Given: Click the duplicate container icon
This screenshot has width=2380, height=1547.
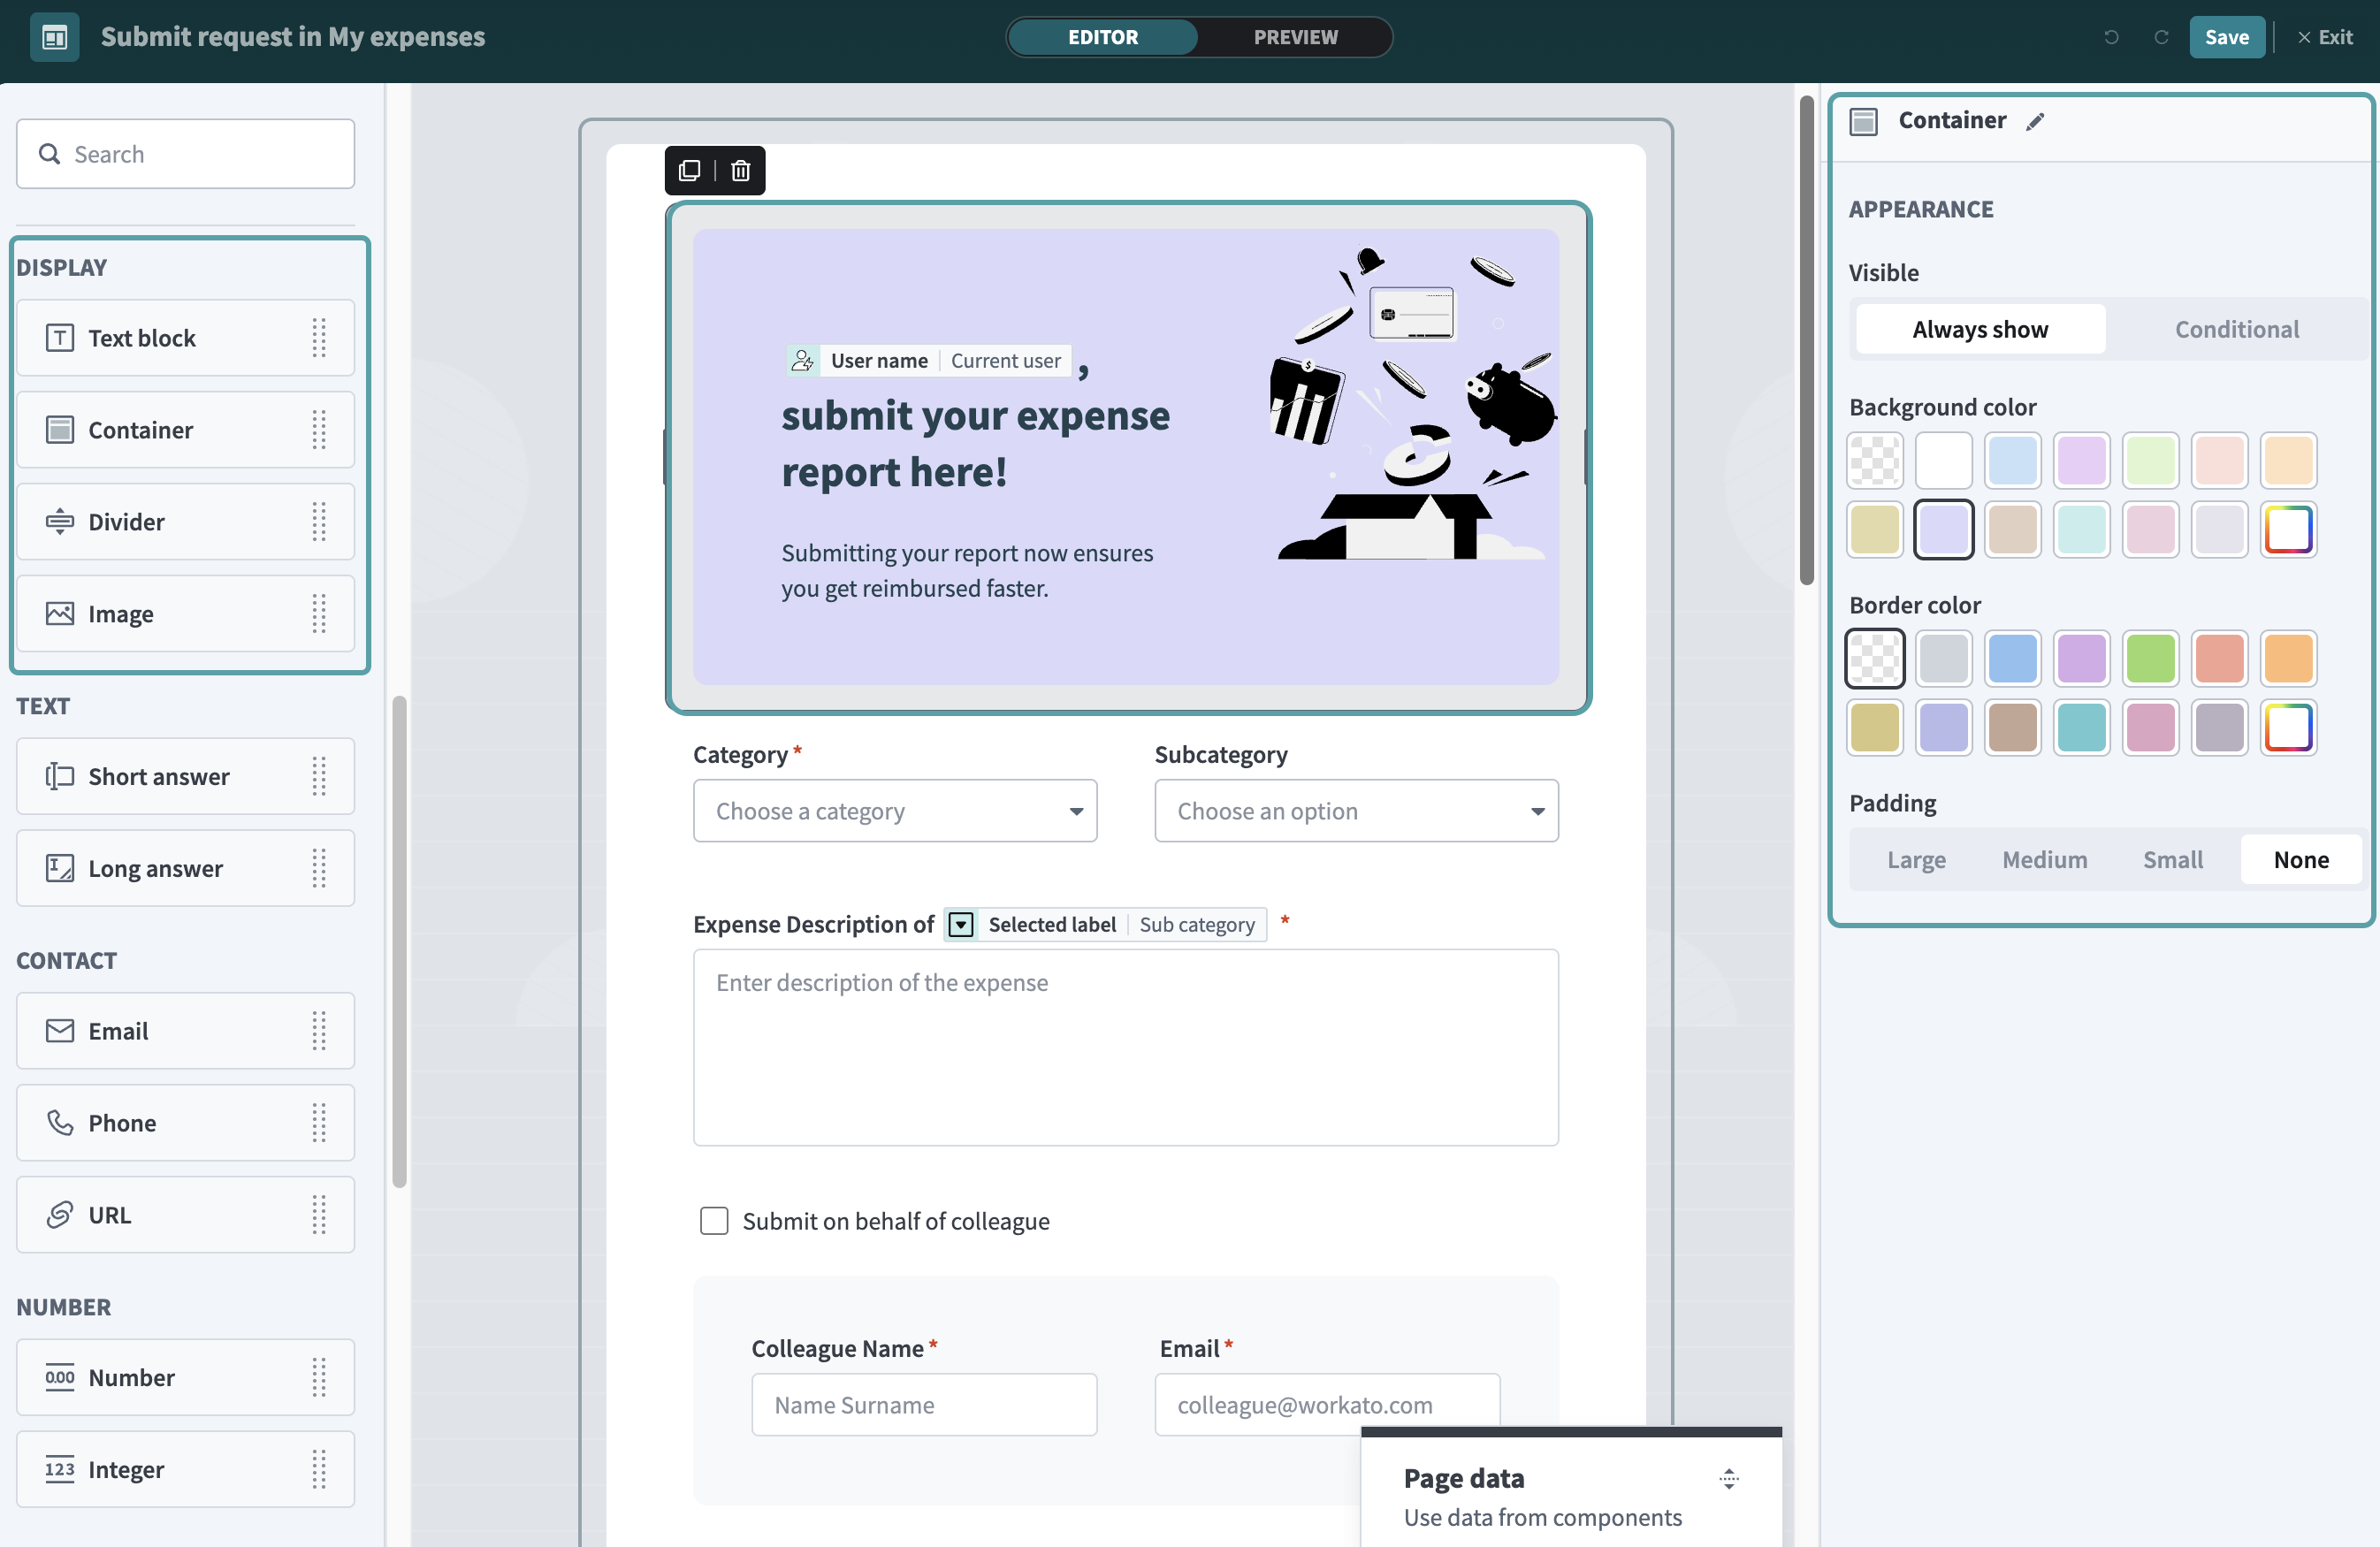Looking at the screenshot, I should 689,170.
